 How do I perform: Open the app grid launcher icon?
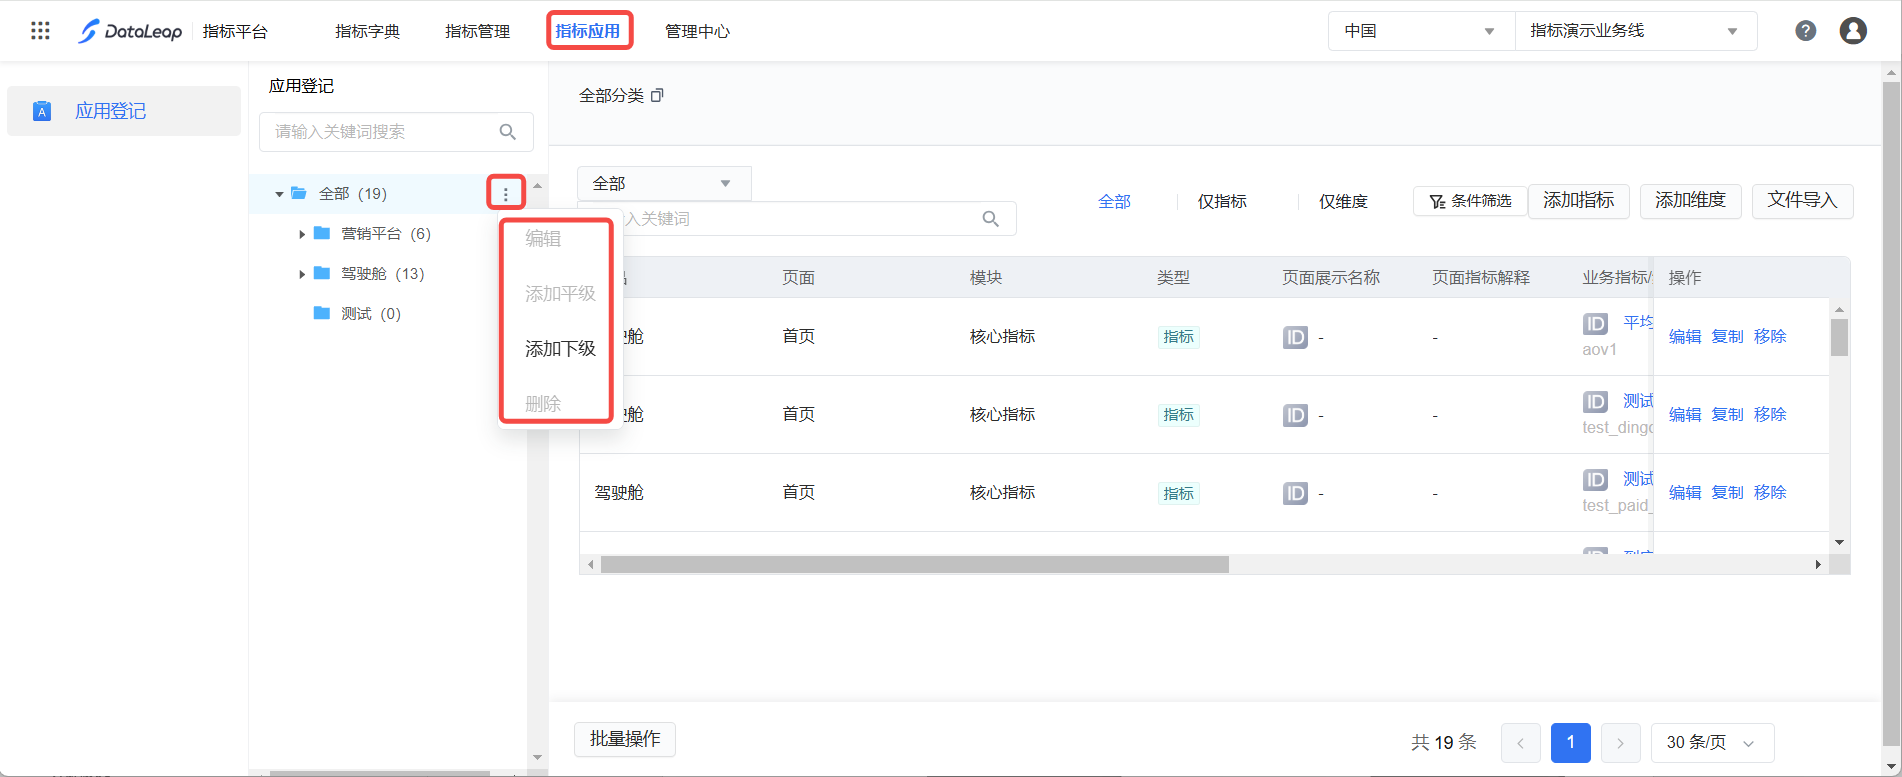pyautogui.click(x=40, y=31)
